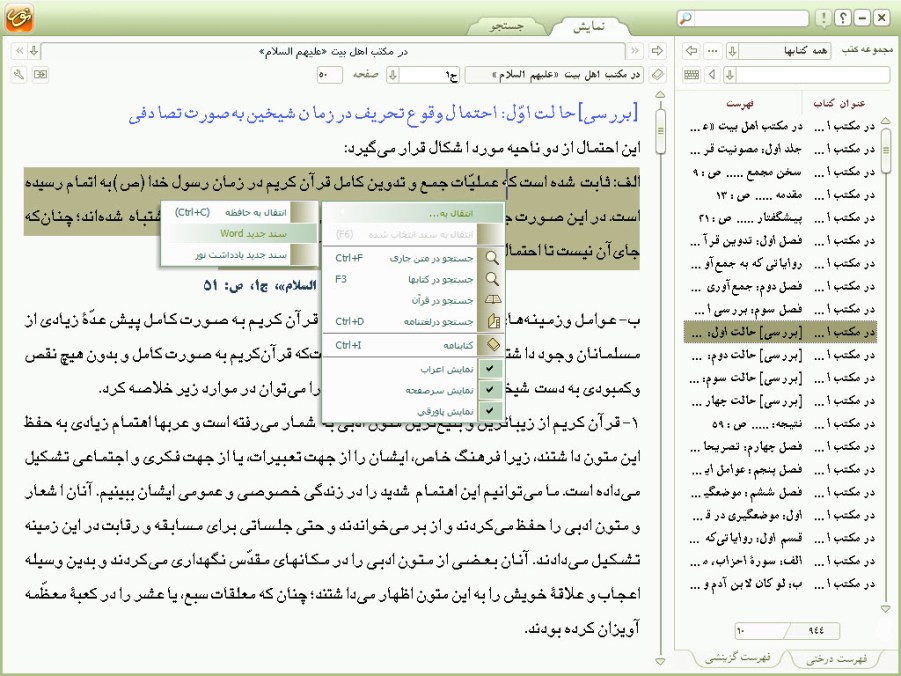The image size is (901, 676).
Task: Select the row فصل پنجم: عوامل
Action: pyautogui.click(x=780, y=469)
